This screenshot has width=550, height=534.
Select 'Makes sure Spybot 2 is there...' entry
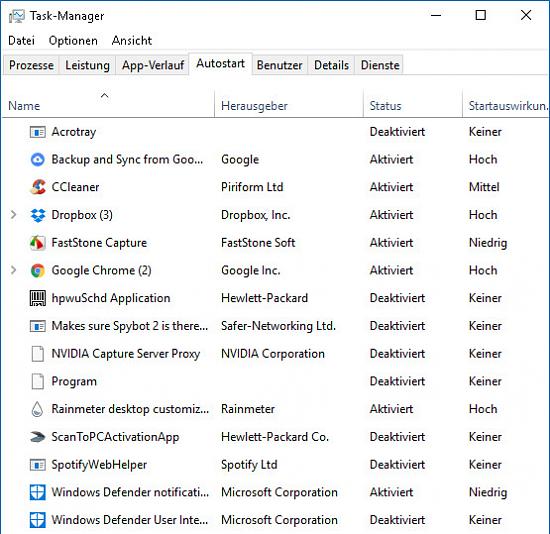[130, 326]
